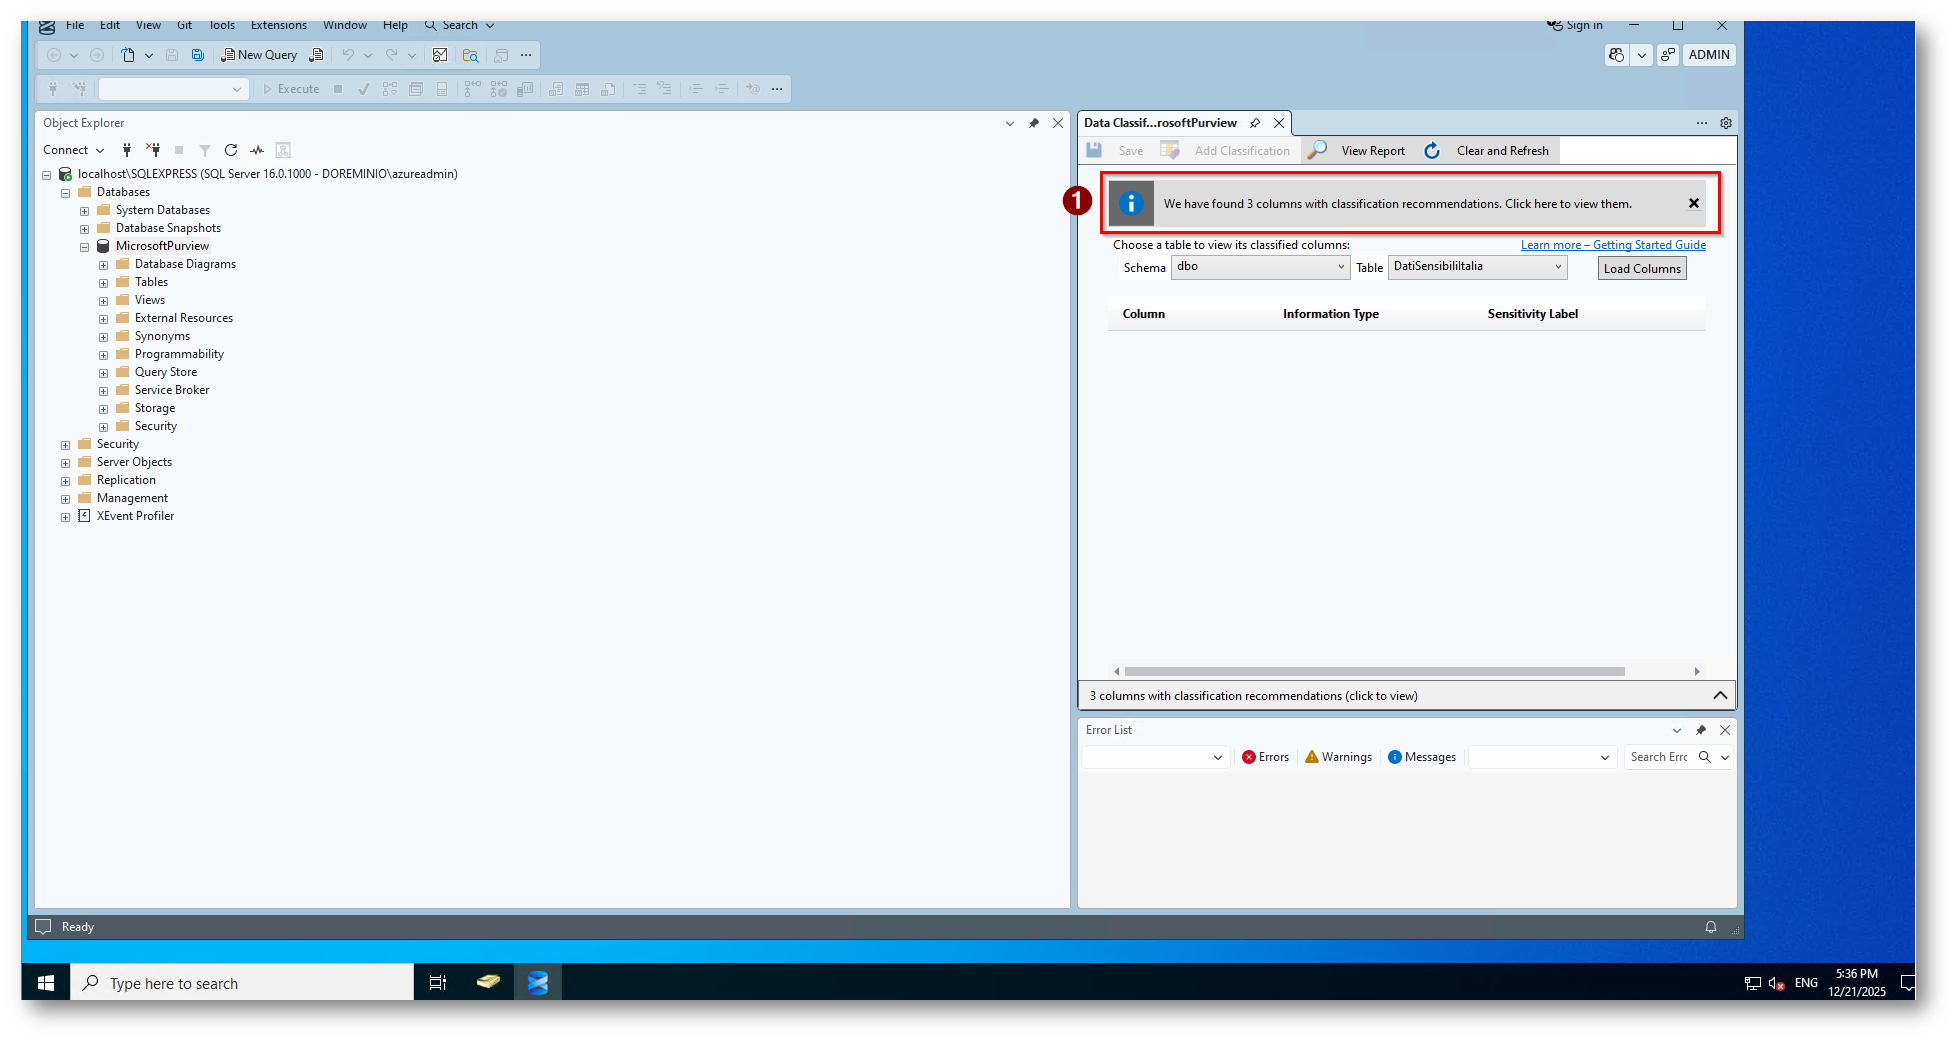Toggle the Messages filter in Error List
This screenshot has width=1958, height=1042.
pyautogui.click(x=1421, y=757)
